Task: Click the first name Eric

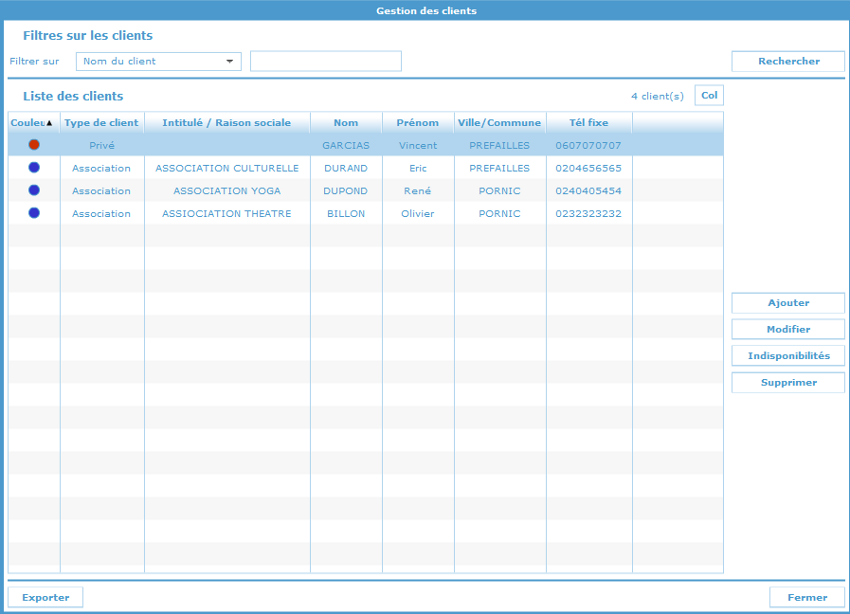Action: 418,168
